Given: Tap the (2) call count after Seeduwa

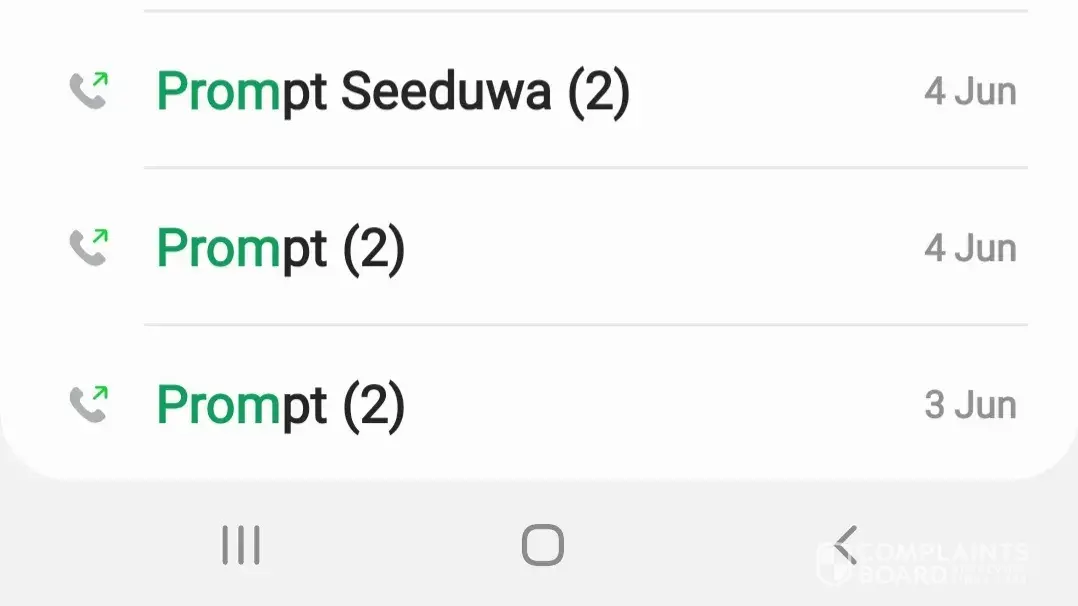Looking at the screenshot, I should pyautogui.click(x=598, y=93).
